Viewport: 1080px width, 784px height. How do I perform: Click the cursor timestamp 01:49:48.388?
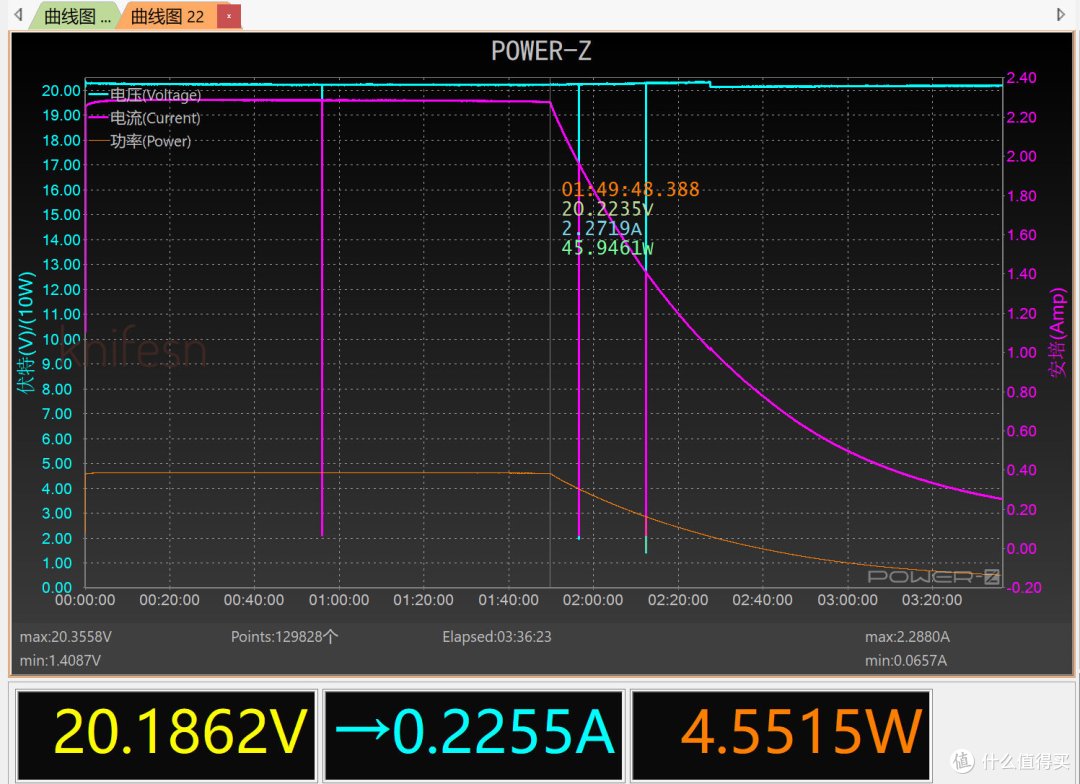[630, 189]
